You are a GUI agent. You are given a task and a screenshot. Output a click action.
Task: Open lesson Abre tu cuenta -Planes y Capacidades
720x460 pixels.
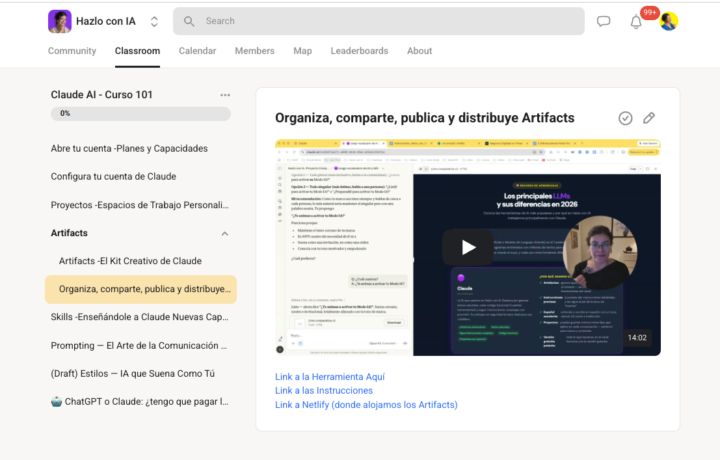point(129,148)
